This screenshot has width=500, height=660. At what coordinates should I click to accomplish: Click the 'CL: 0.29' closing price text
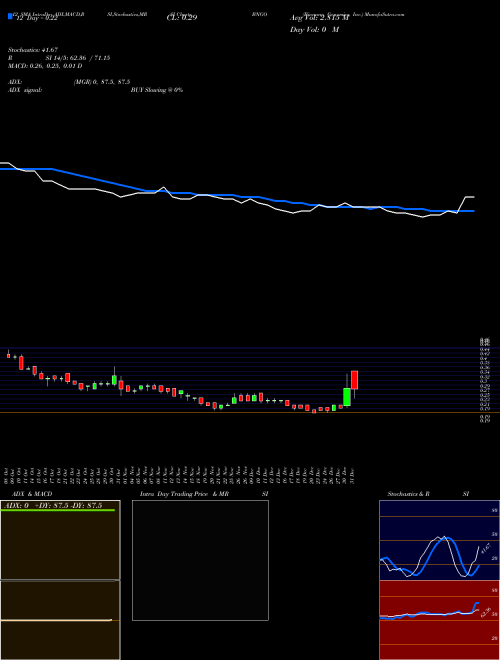(x=182, y=18)
